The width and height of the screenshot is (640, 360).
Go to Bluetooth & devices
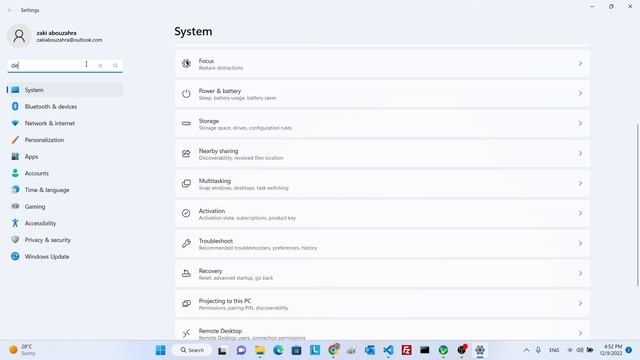coord(65,107)
